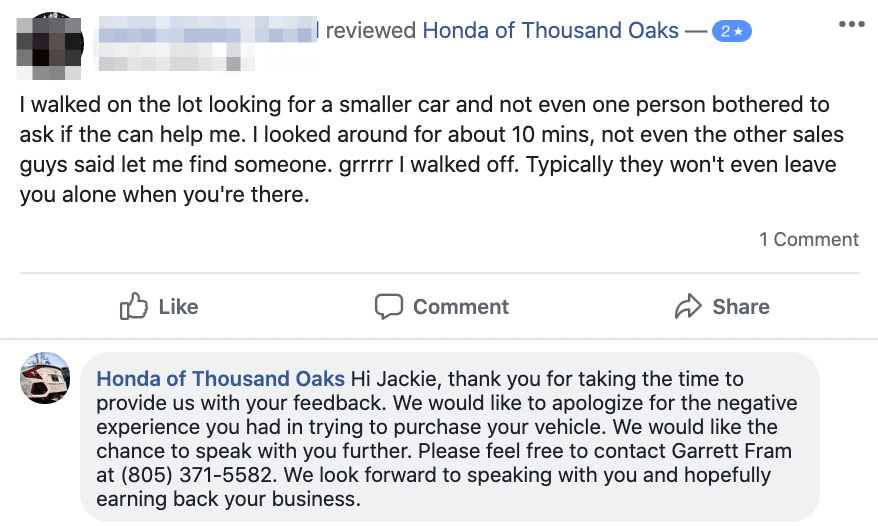
Task: Click the 2-star rating badge
Action: tap(731, 31)
